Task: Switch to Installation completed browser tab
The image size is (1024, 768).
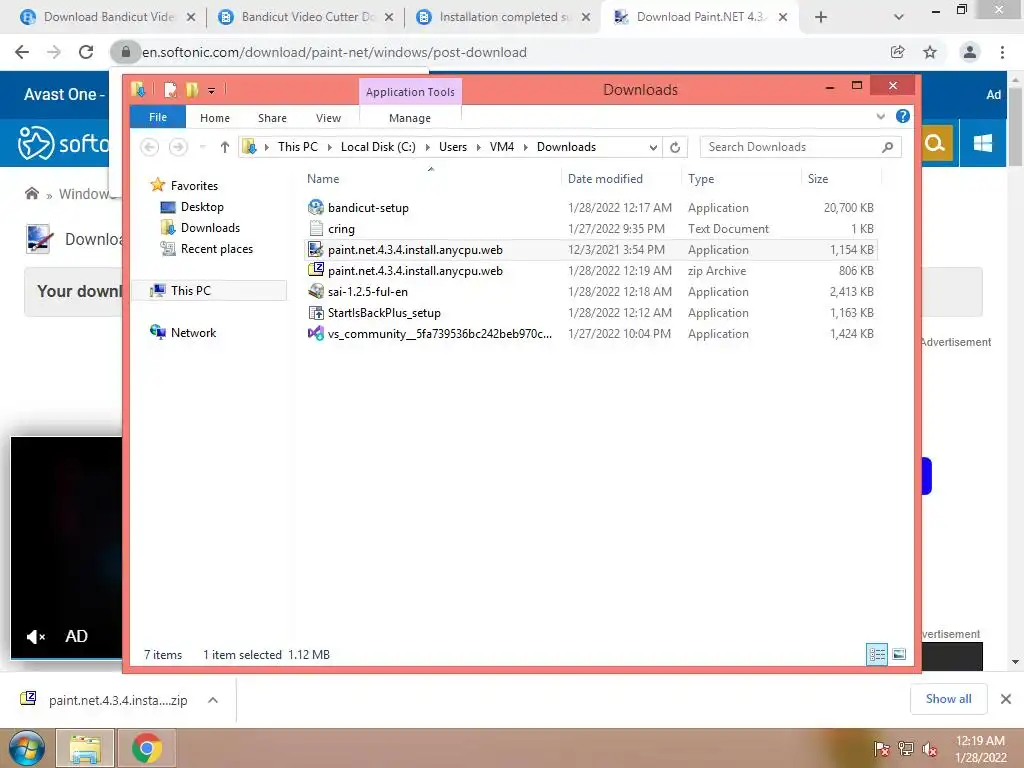Action: coord(503,17)
